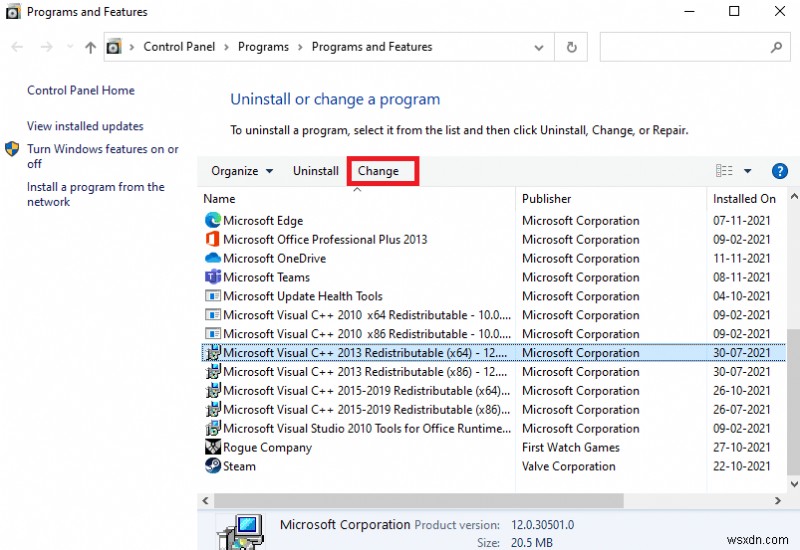Click the Visual C++ 2010 x64 icon

click(x=213, y=315)
